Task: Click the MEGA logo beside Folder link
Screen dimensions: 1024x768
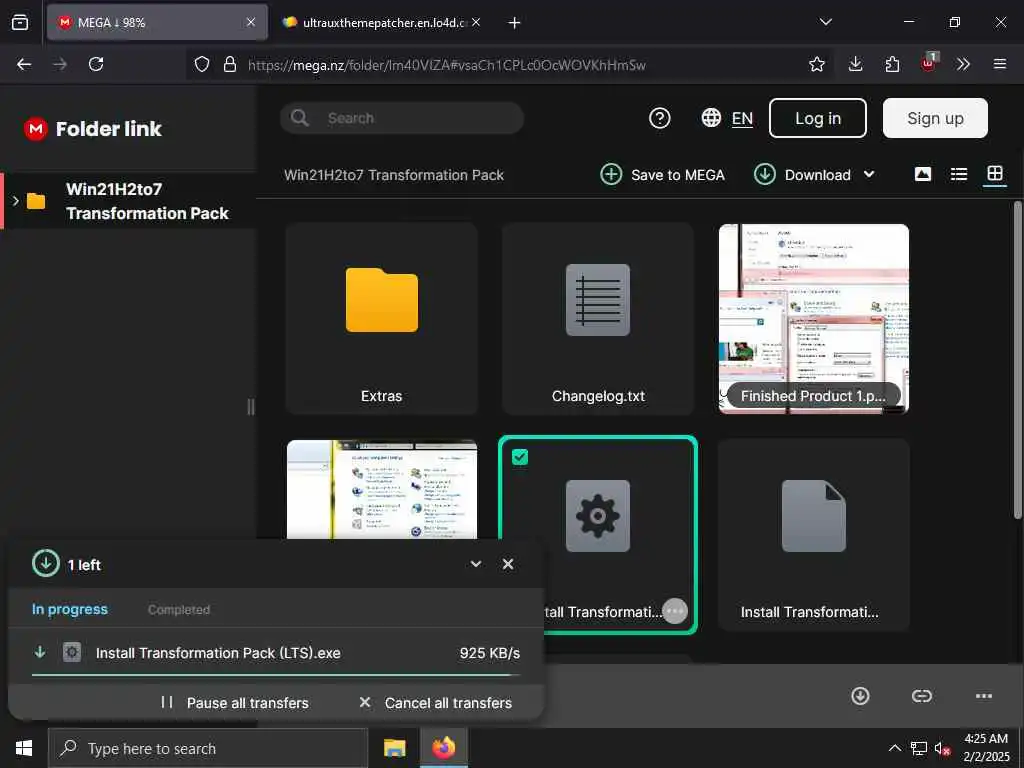Action: coord(36,129)
